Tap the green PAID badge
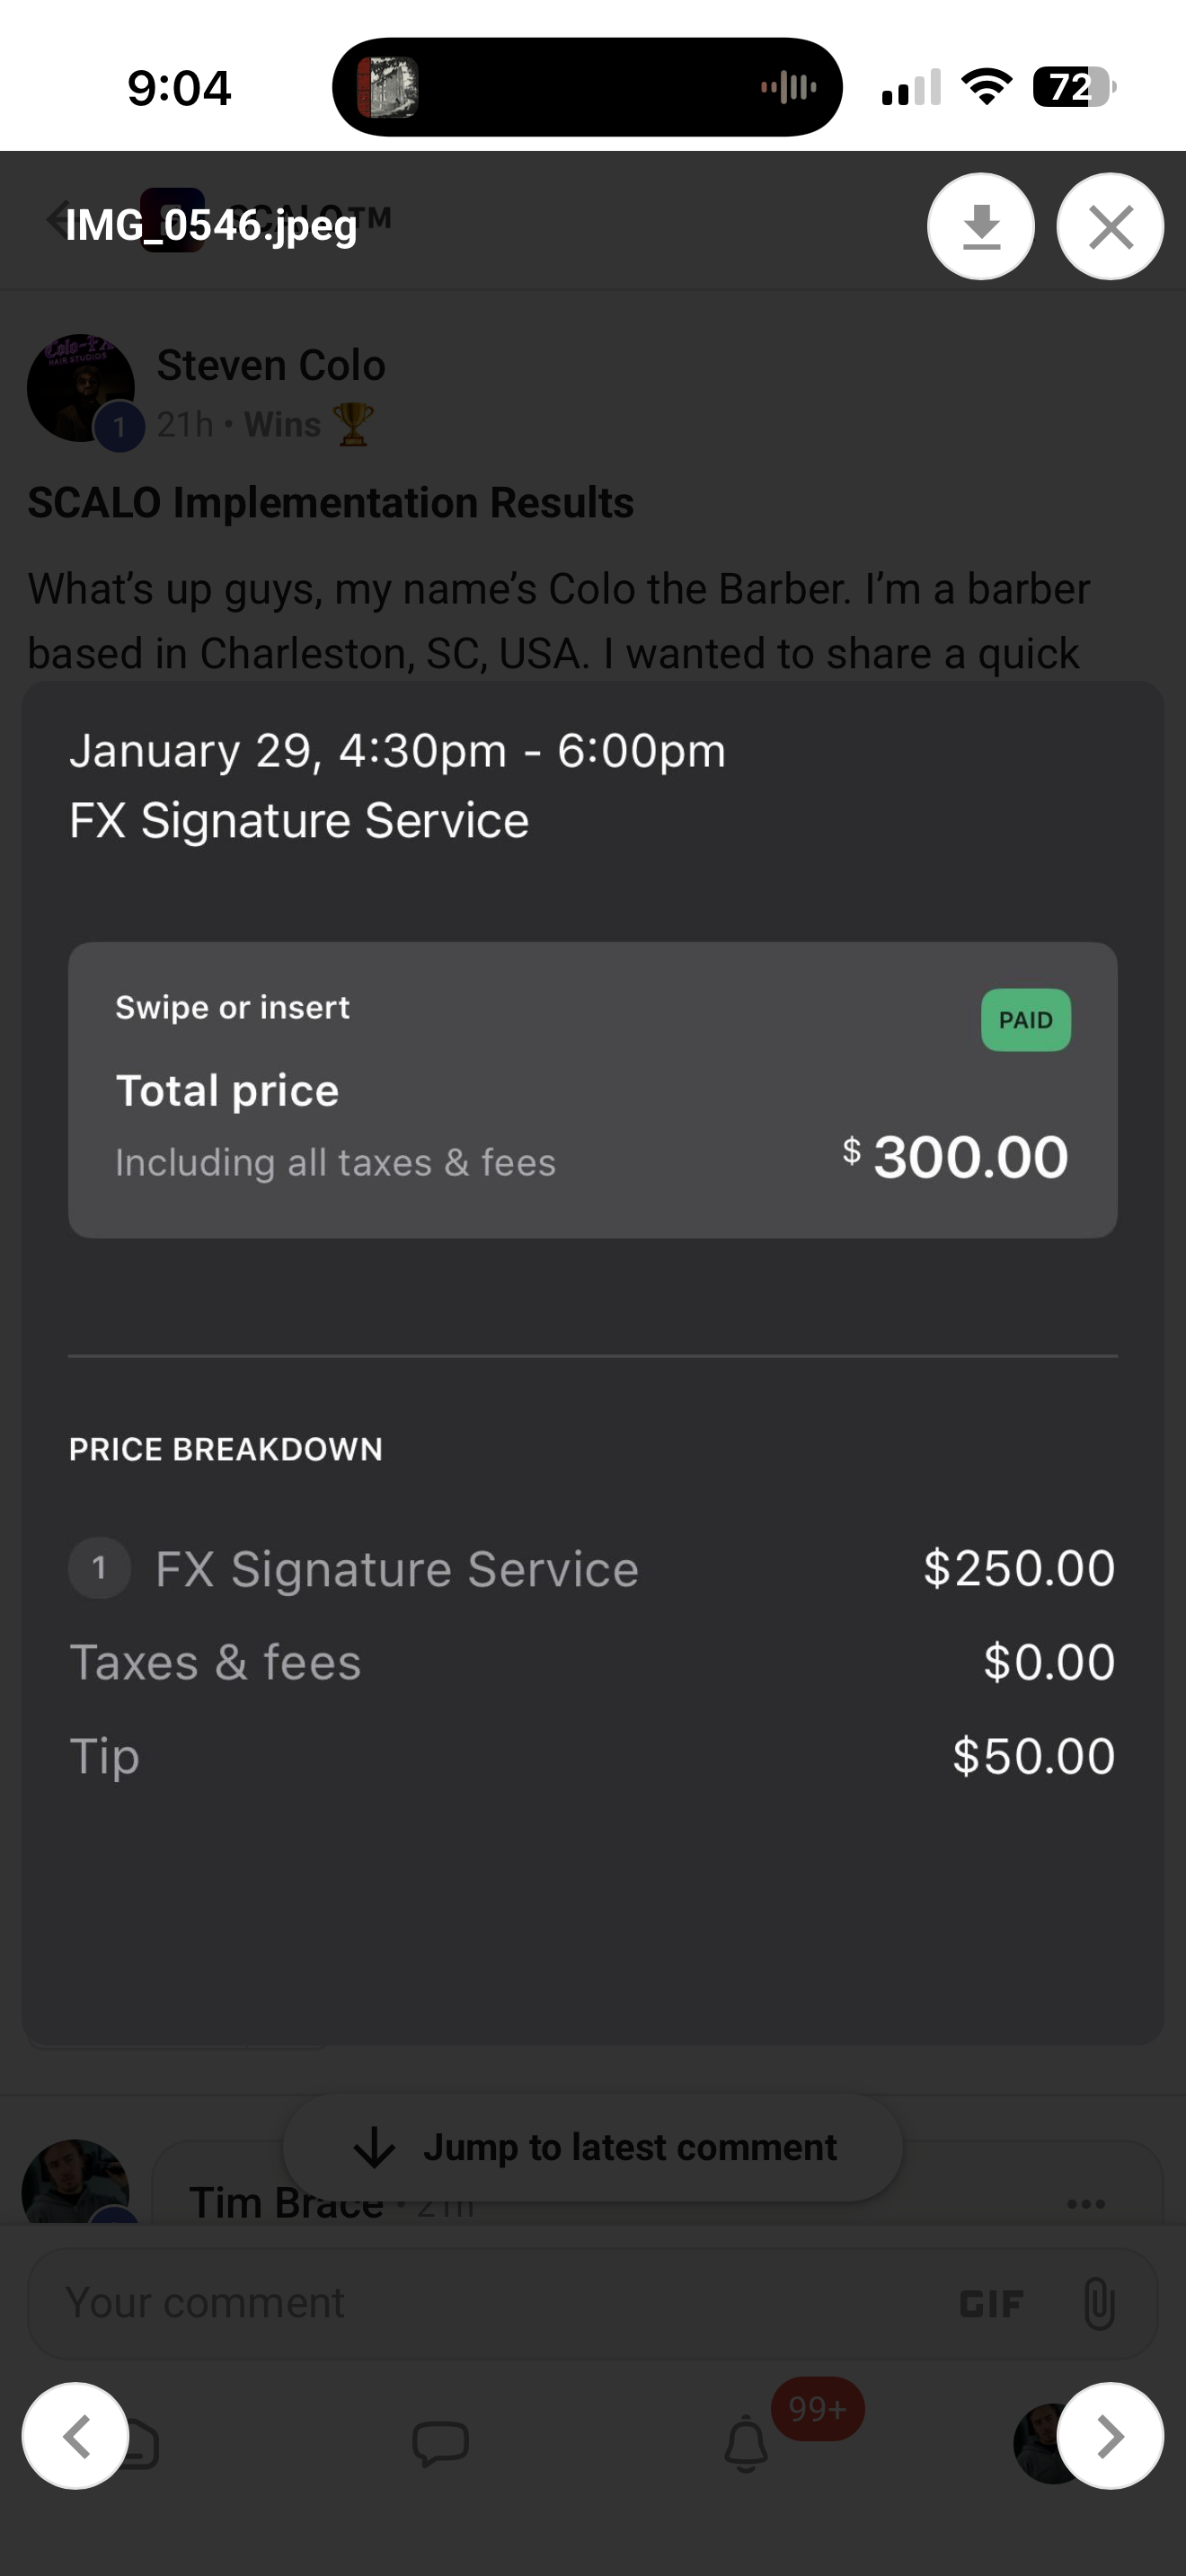The height and width of the screenshot is (2576, 1186). [1025, 1020]
